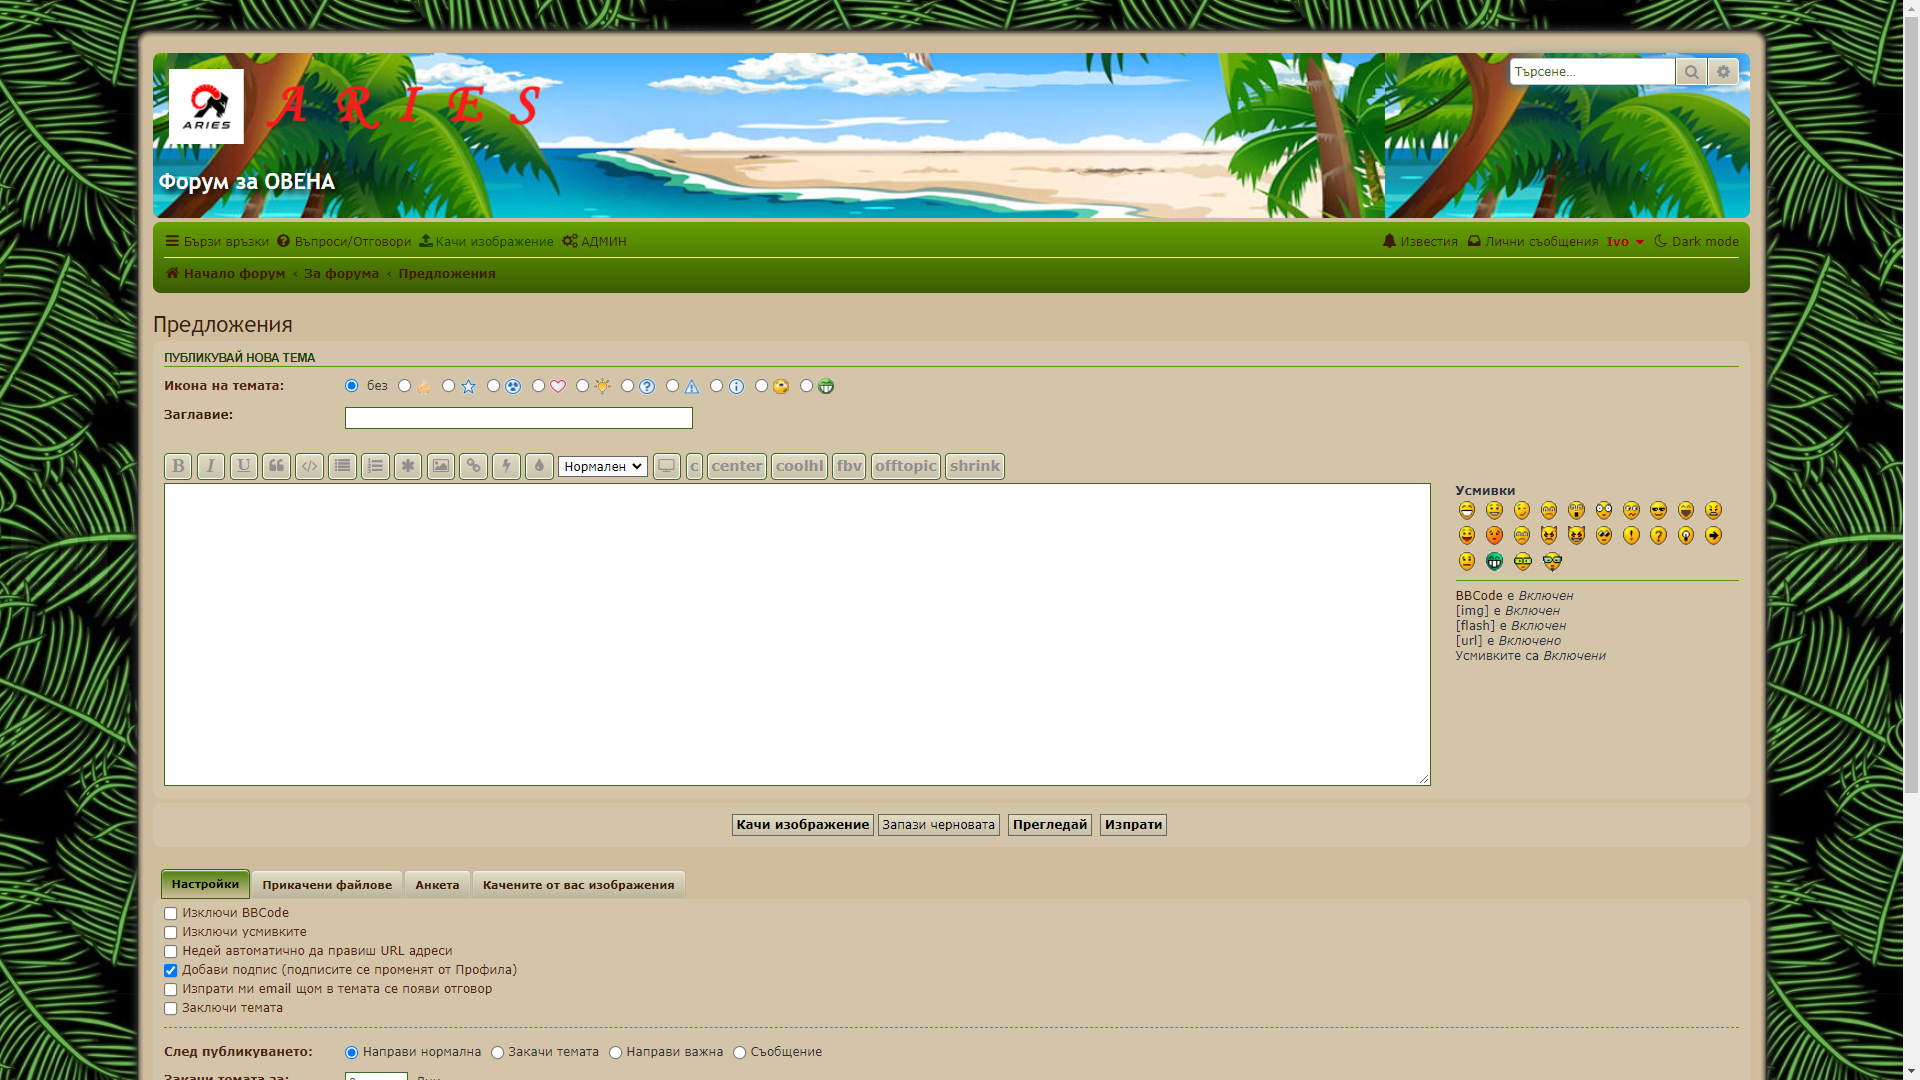Select the Направи важна radio button
Screen dimensions: 1920x1080
click(616, 1053)
